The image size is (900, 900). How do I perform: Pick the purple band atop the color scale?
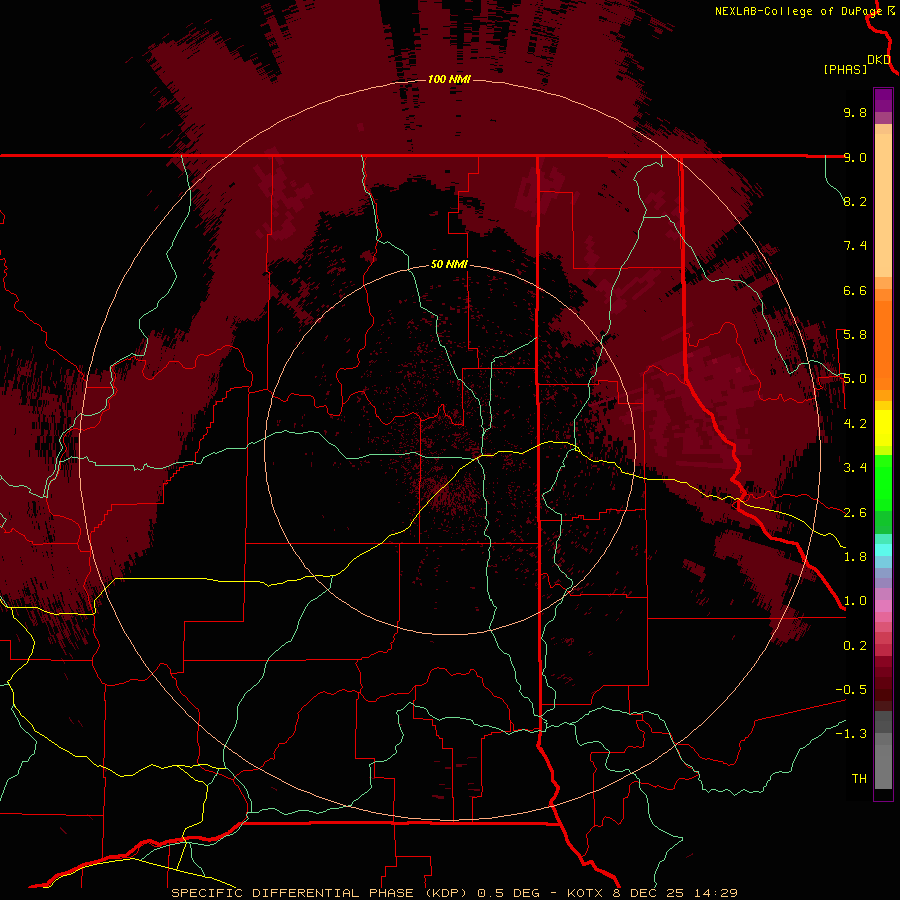883,100
